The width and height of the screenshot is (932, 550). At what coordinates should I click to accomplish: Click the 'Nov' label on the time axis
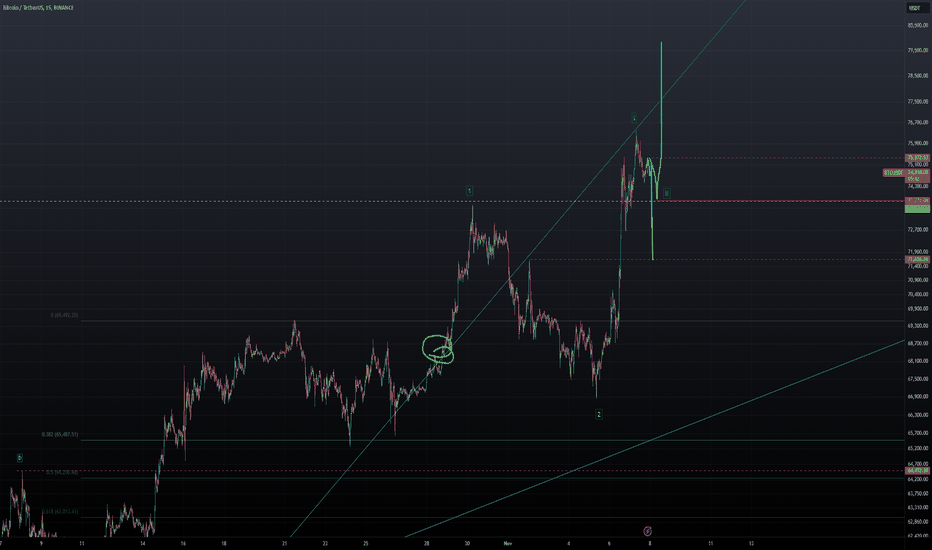508,543
